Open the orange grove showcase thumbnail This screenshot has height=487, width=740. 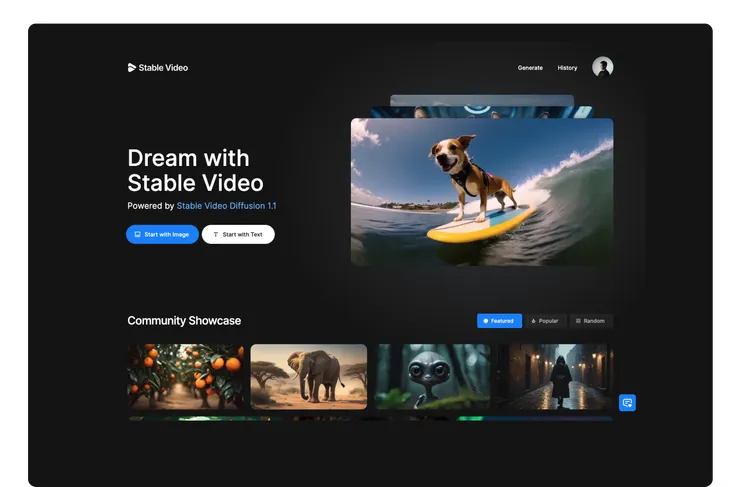tap(186, 377)
